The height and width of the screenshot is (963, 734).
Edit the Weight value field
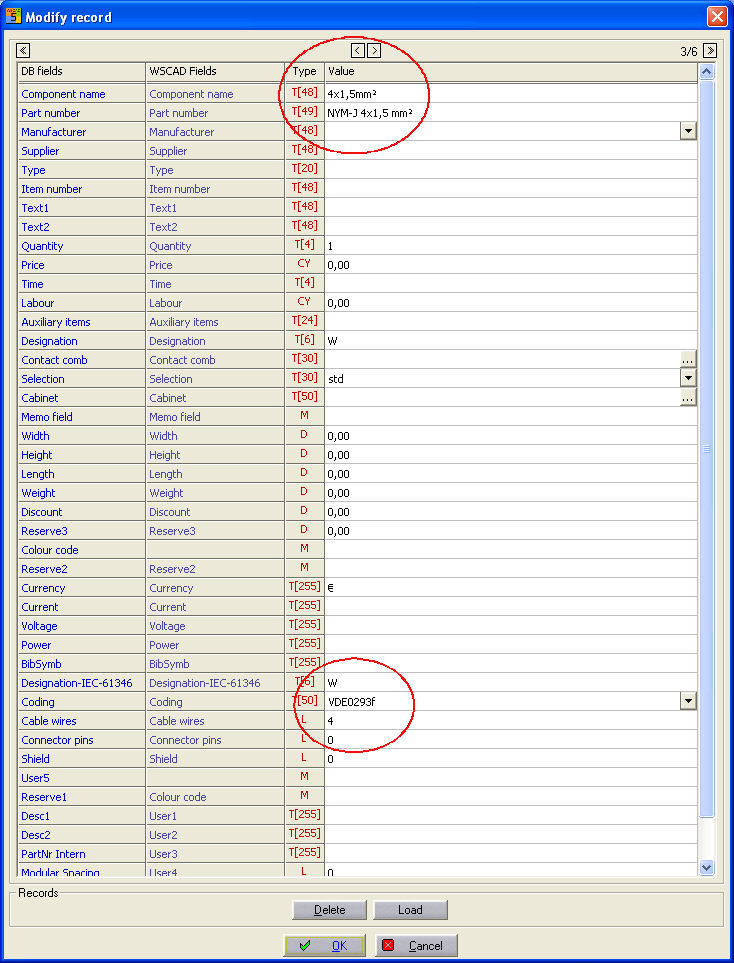(x=511, y=493)
